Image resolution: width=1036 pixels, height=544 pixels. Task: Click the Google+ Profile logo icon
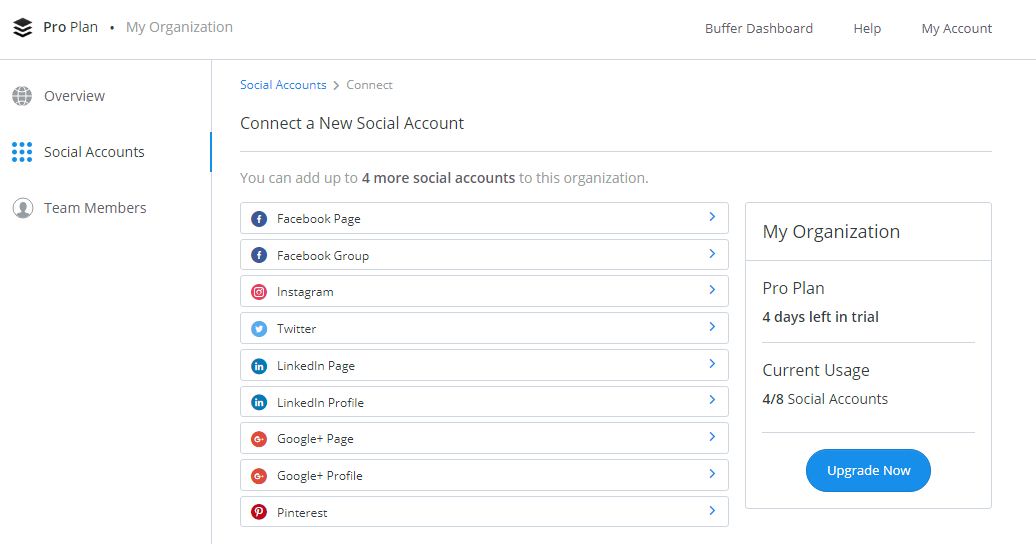pyautogui.click(x=259, y=475)
